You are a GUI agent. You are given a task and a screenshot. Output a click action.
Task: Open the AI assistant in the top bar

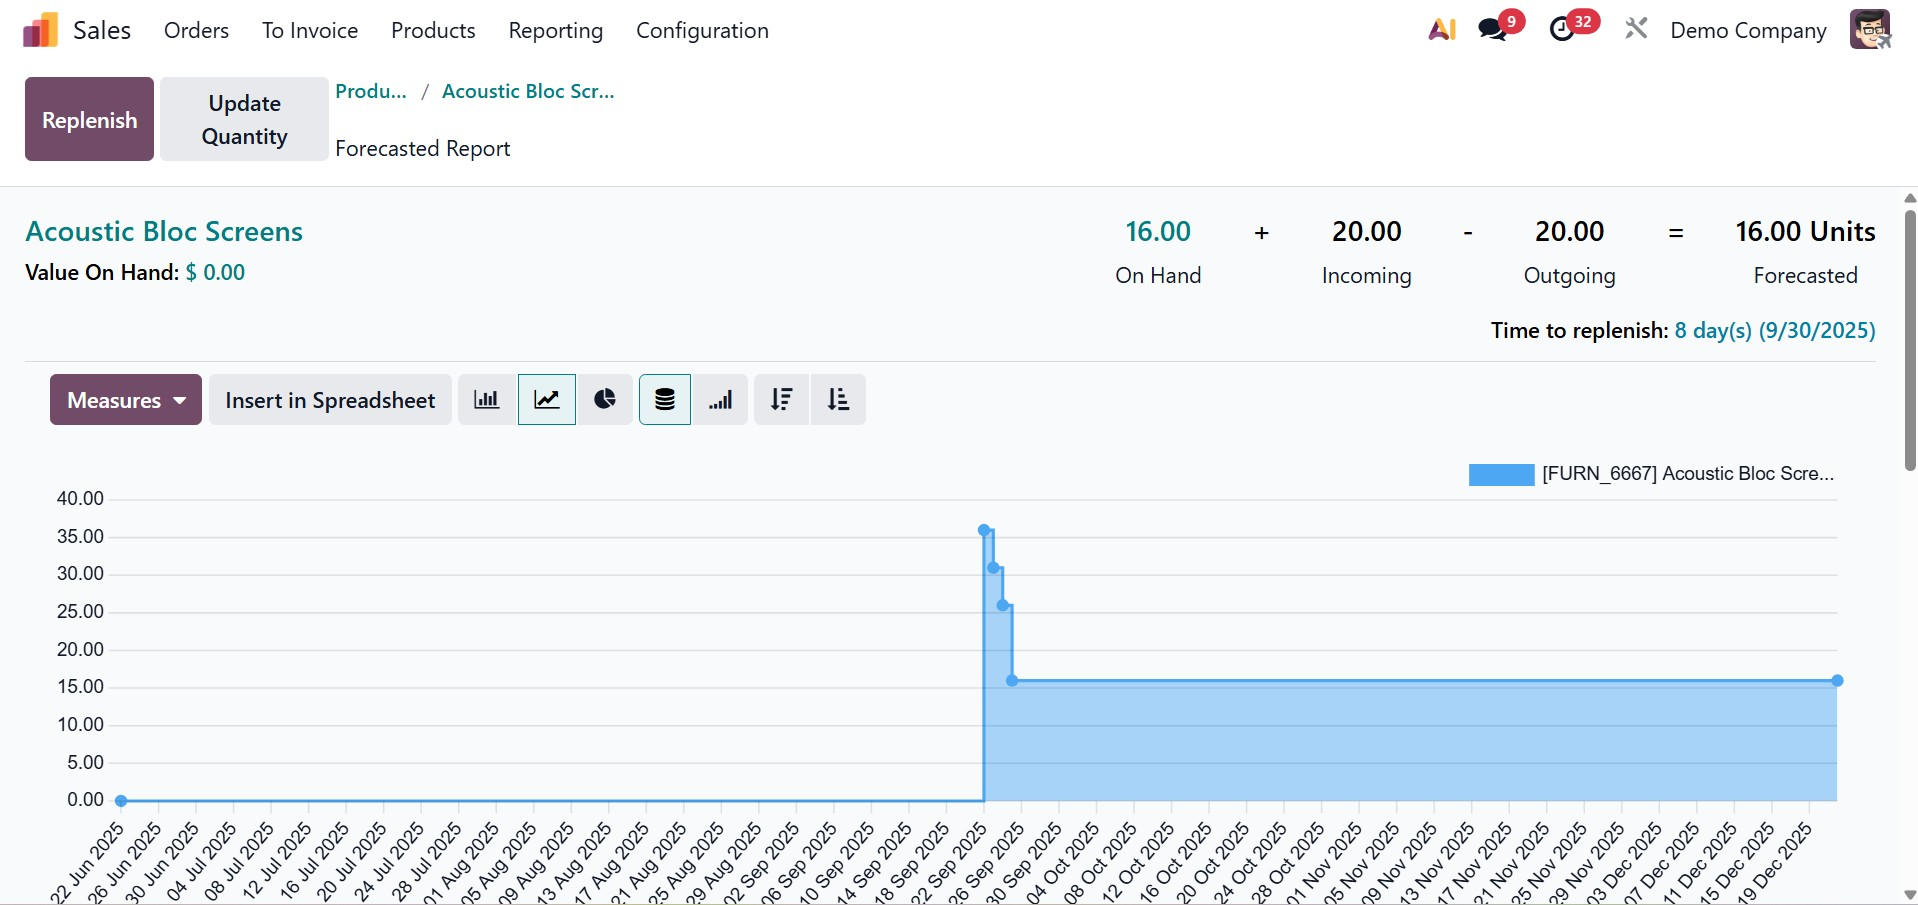1441,28
